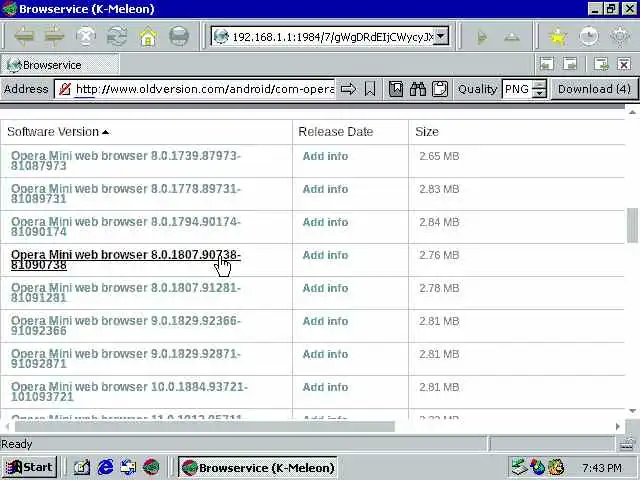Click the horizontal scrollbar right arrow
The height and width of the screenshot is (480, 640).
618,427
